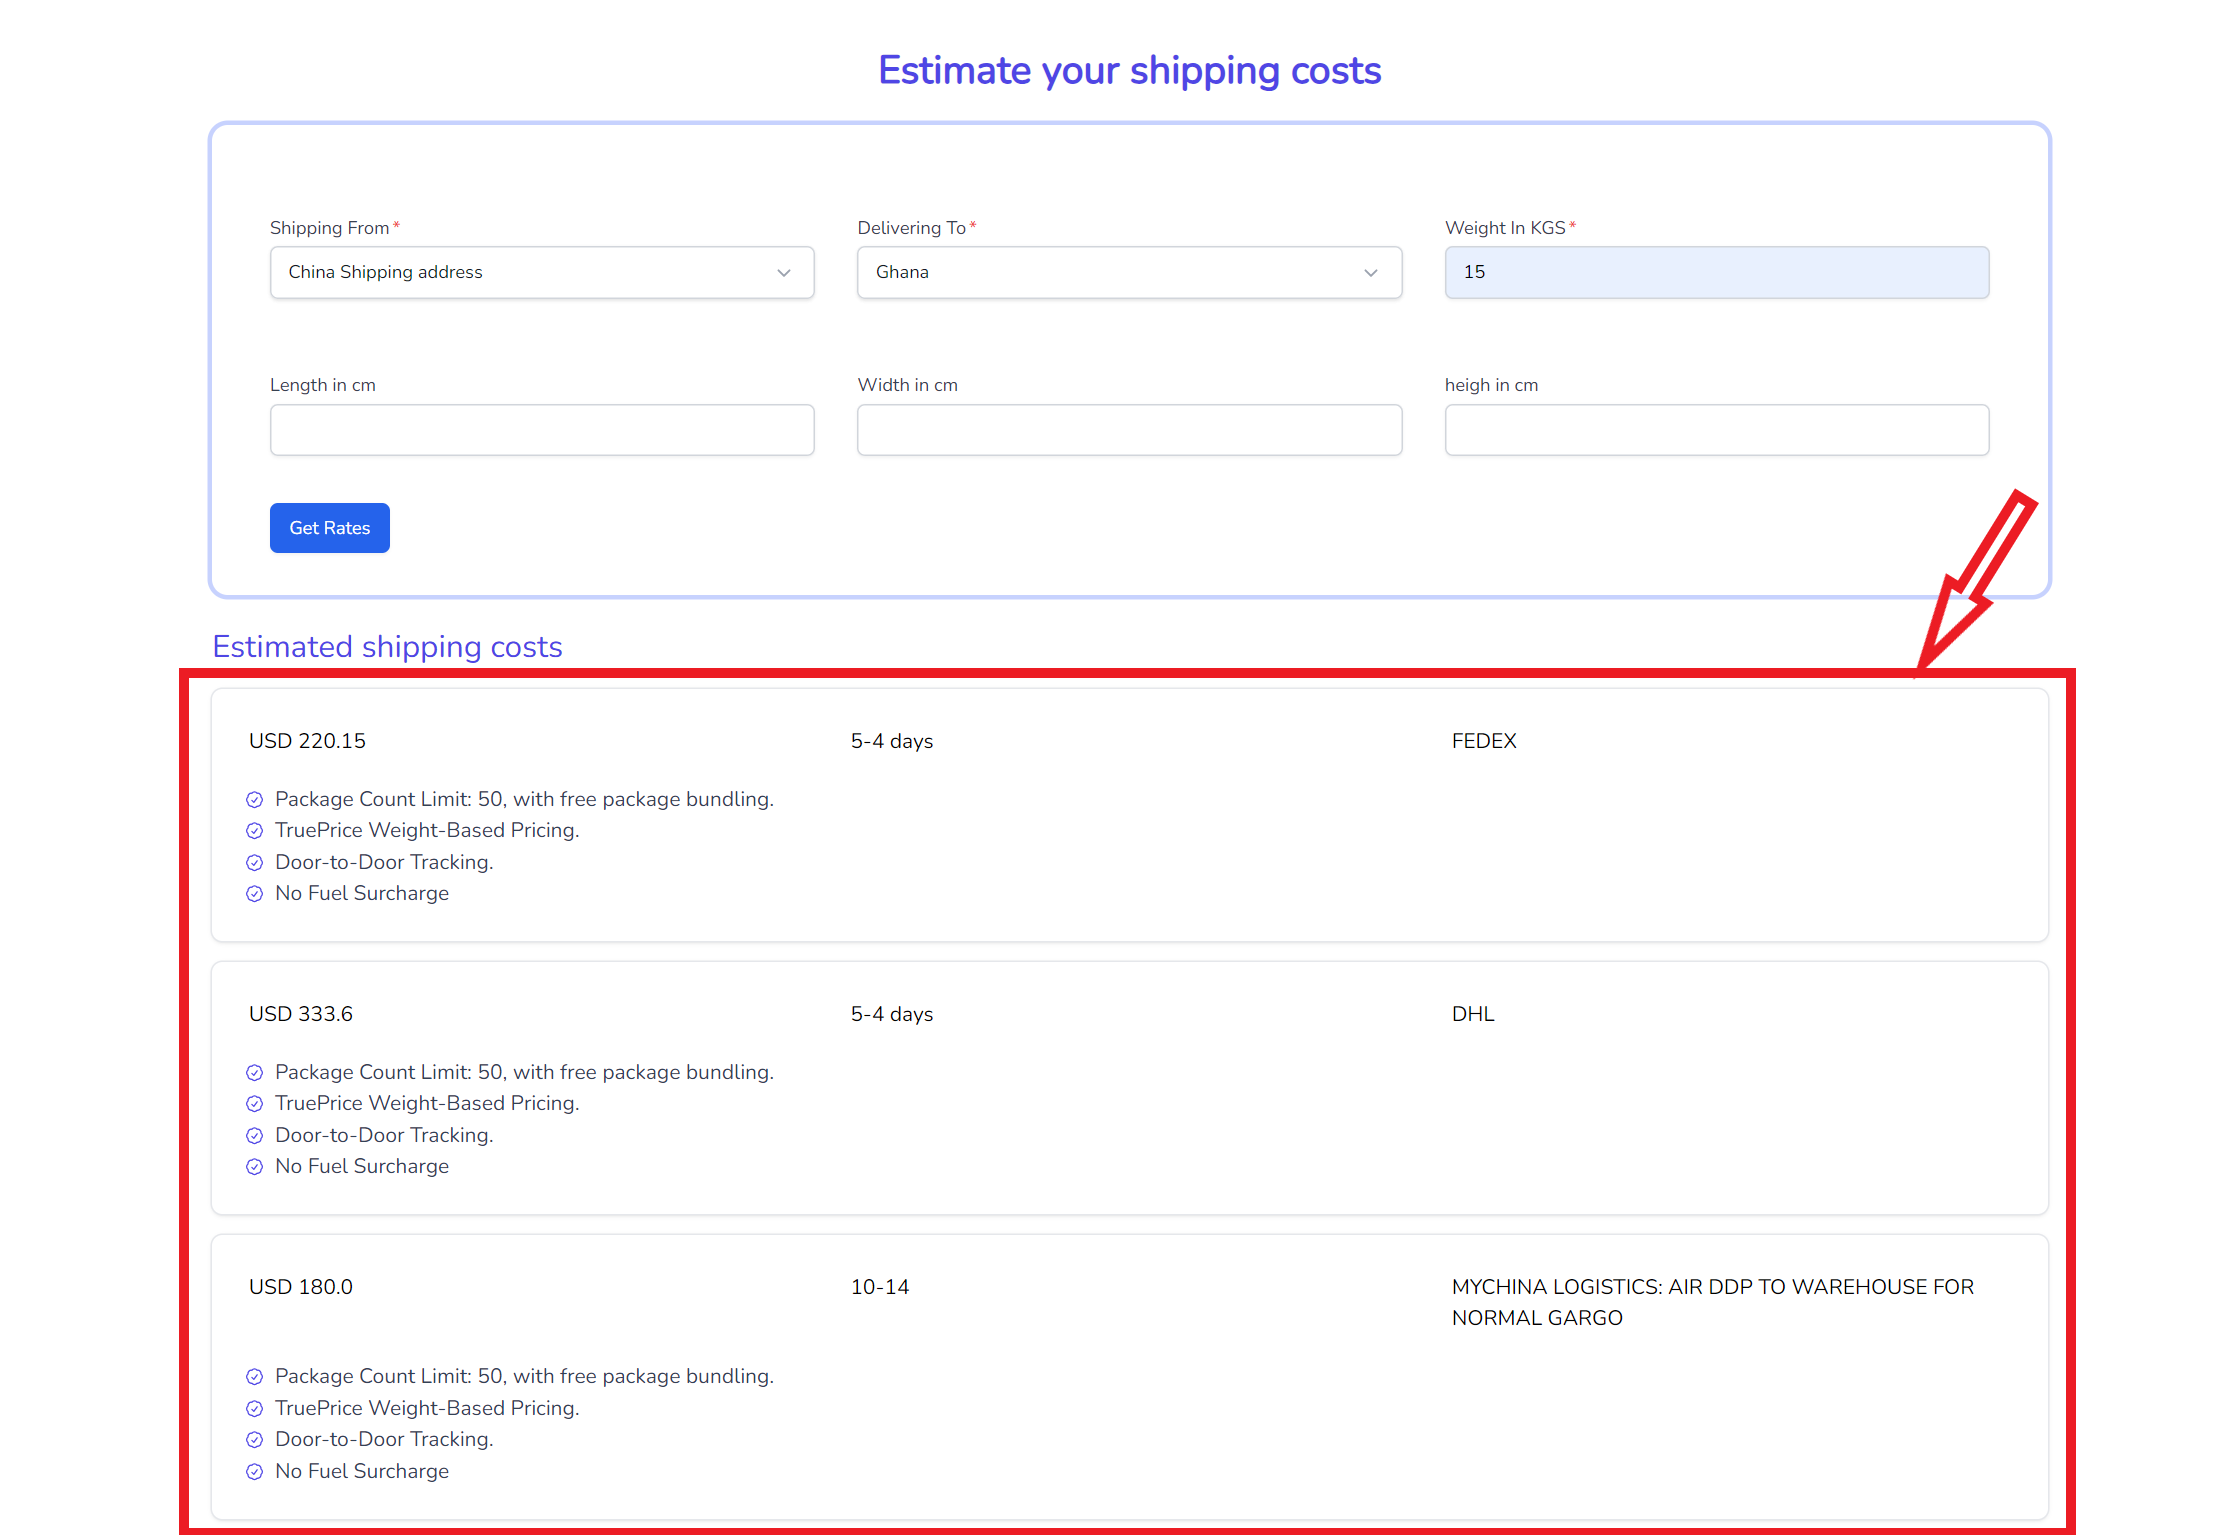Select the USD 220.15 price
The height and width of the screenshot is (1535, 2232).
tap(307, 741)
